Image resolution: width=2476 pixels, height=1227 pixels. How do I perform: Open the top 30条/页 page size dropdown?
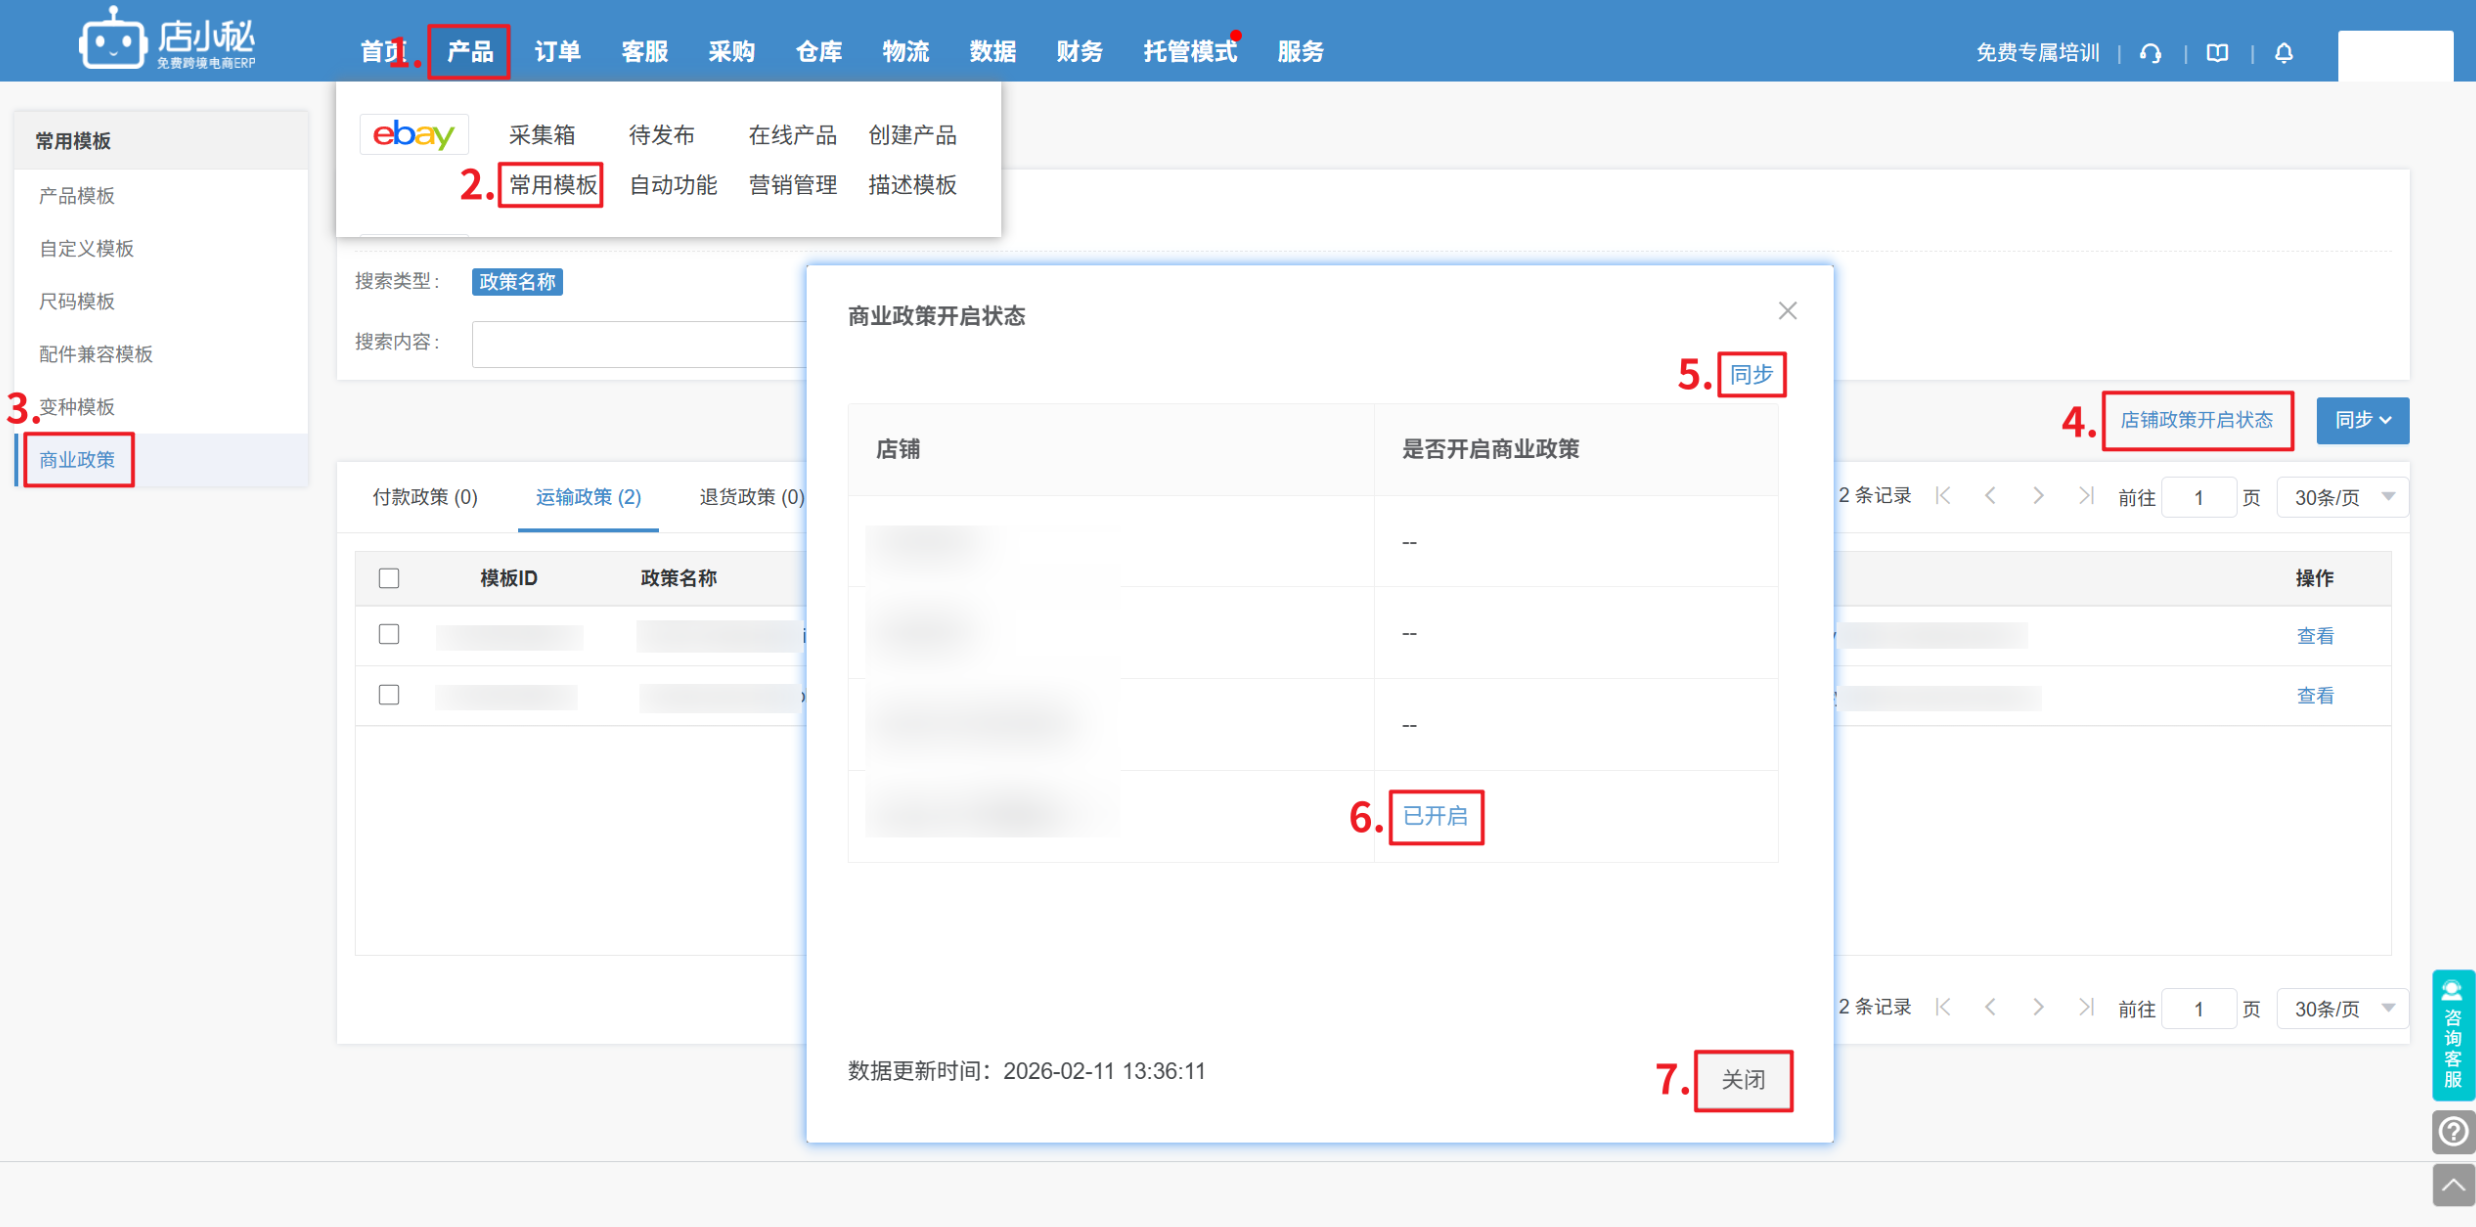click(2342, 497)
